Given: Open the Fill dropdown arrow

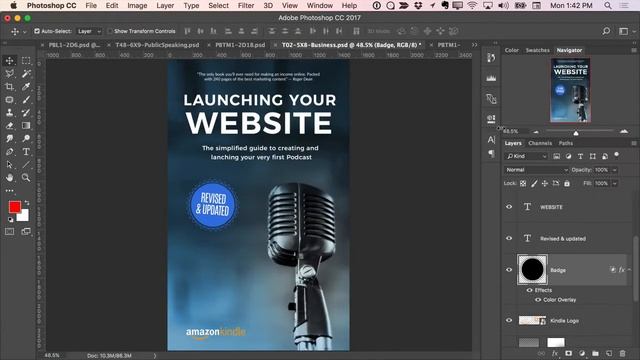Looking at the screenshot, I should pyautogui.click(x=615, y=184).
